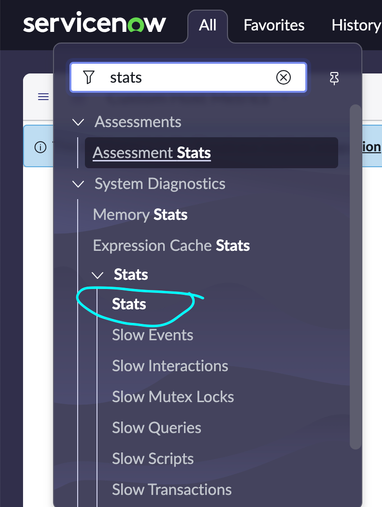The height and width of the screenshot is (507, 382).
Task: Click the menu panel vertical scrollbar
Action: pos(356,277)
